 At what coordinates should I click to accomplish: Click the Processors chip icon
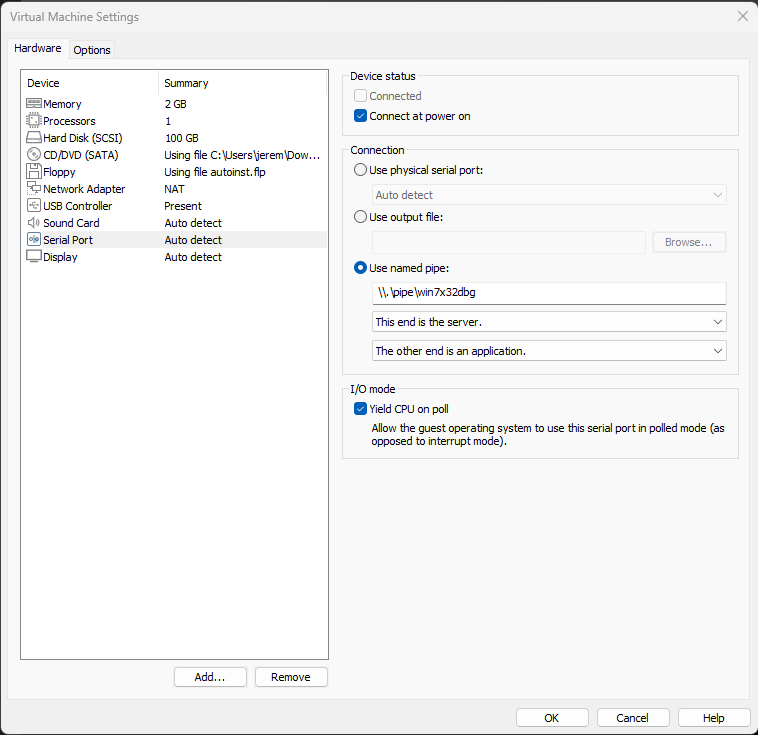click(34, 120)
